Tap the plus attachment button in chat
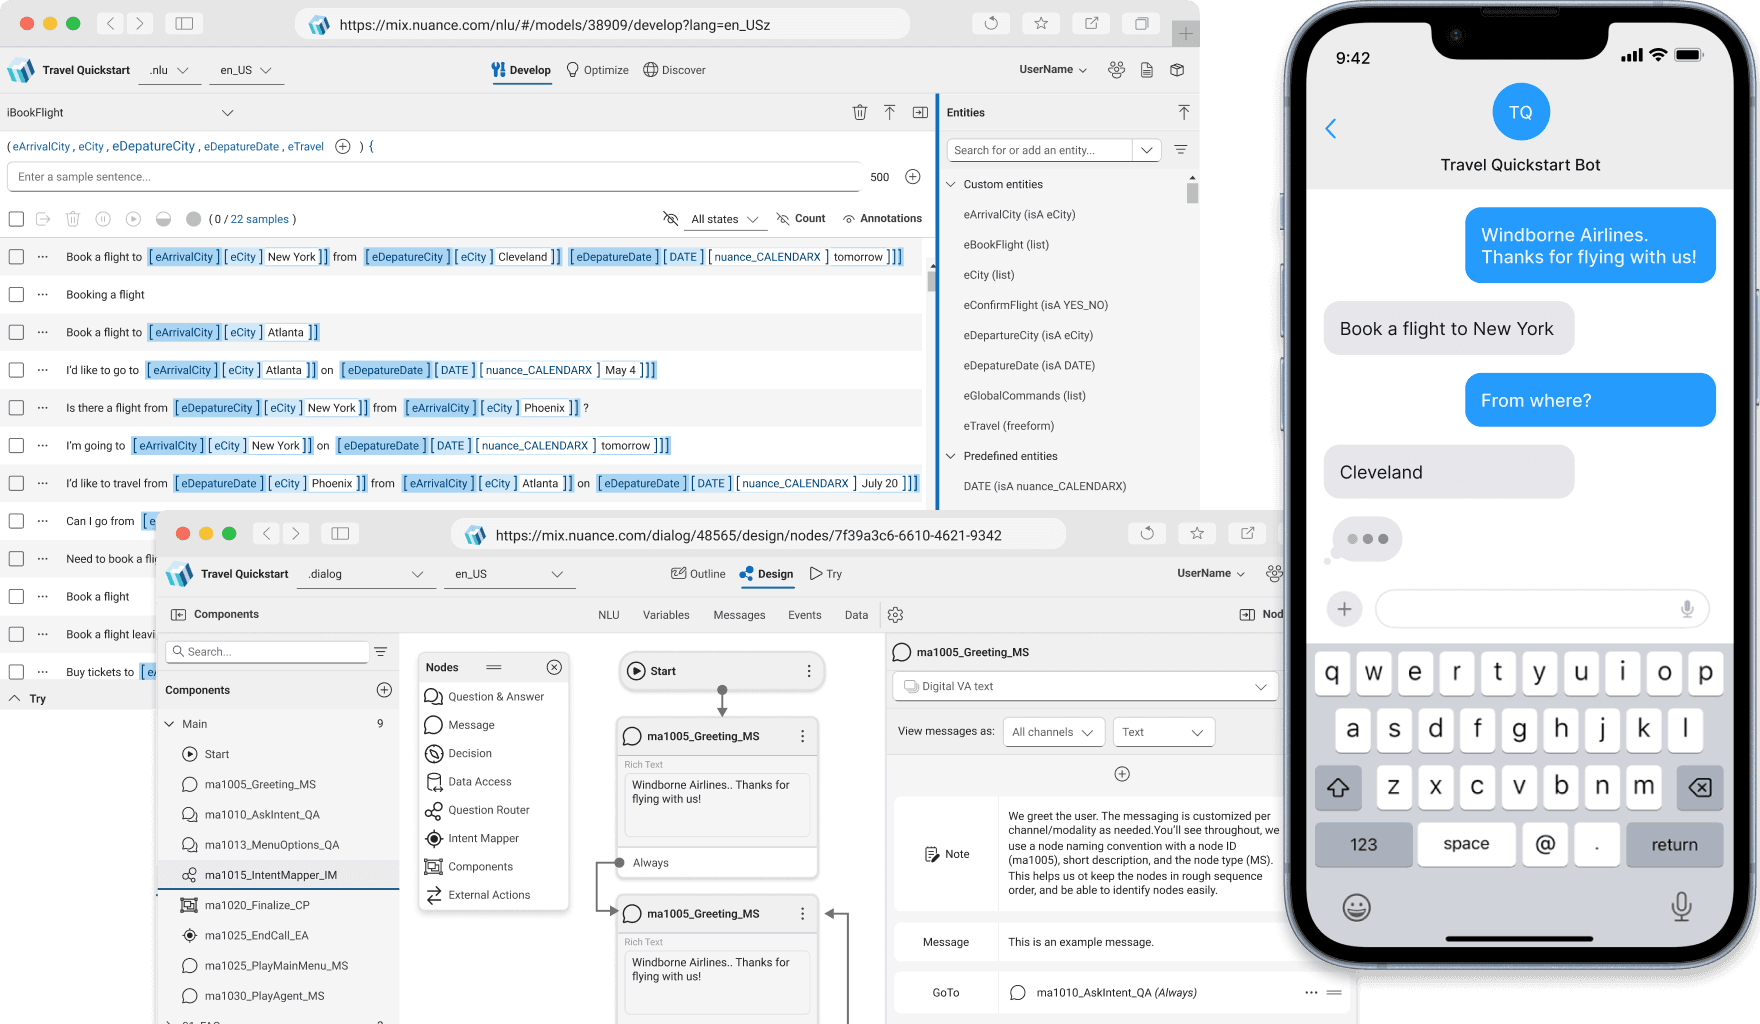Image resolution: width=1760 pixels, height=1024 pixels. [x=1344, y=608]
